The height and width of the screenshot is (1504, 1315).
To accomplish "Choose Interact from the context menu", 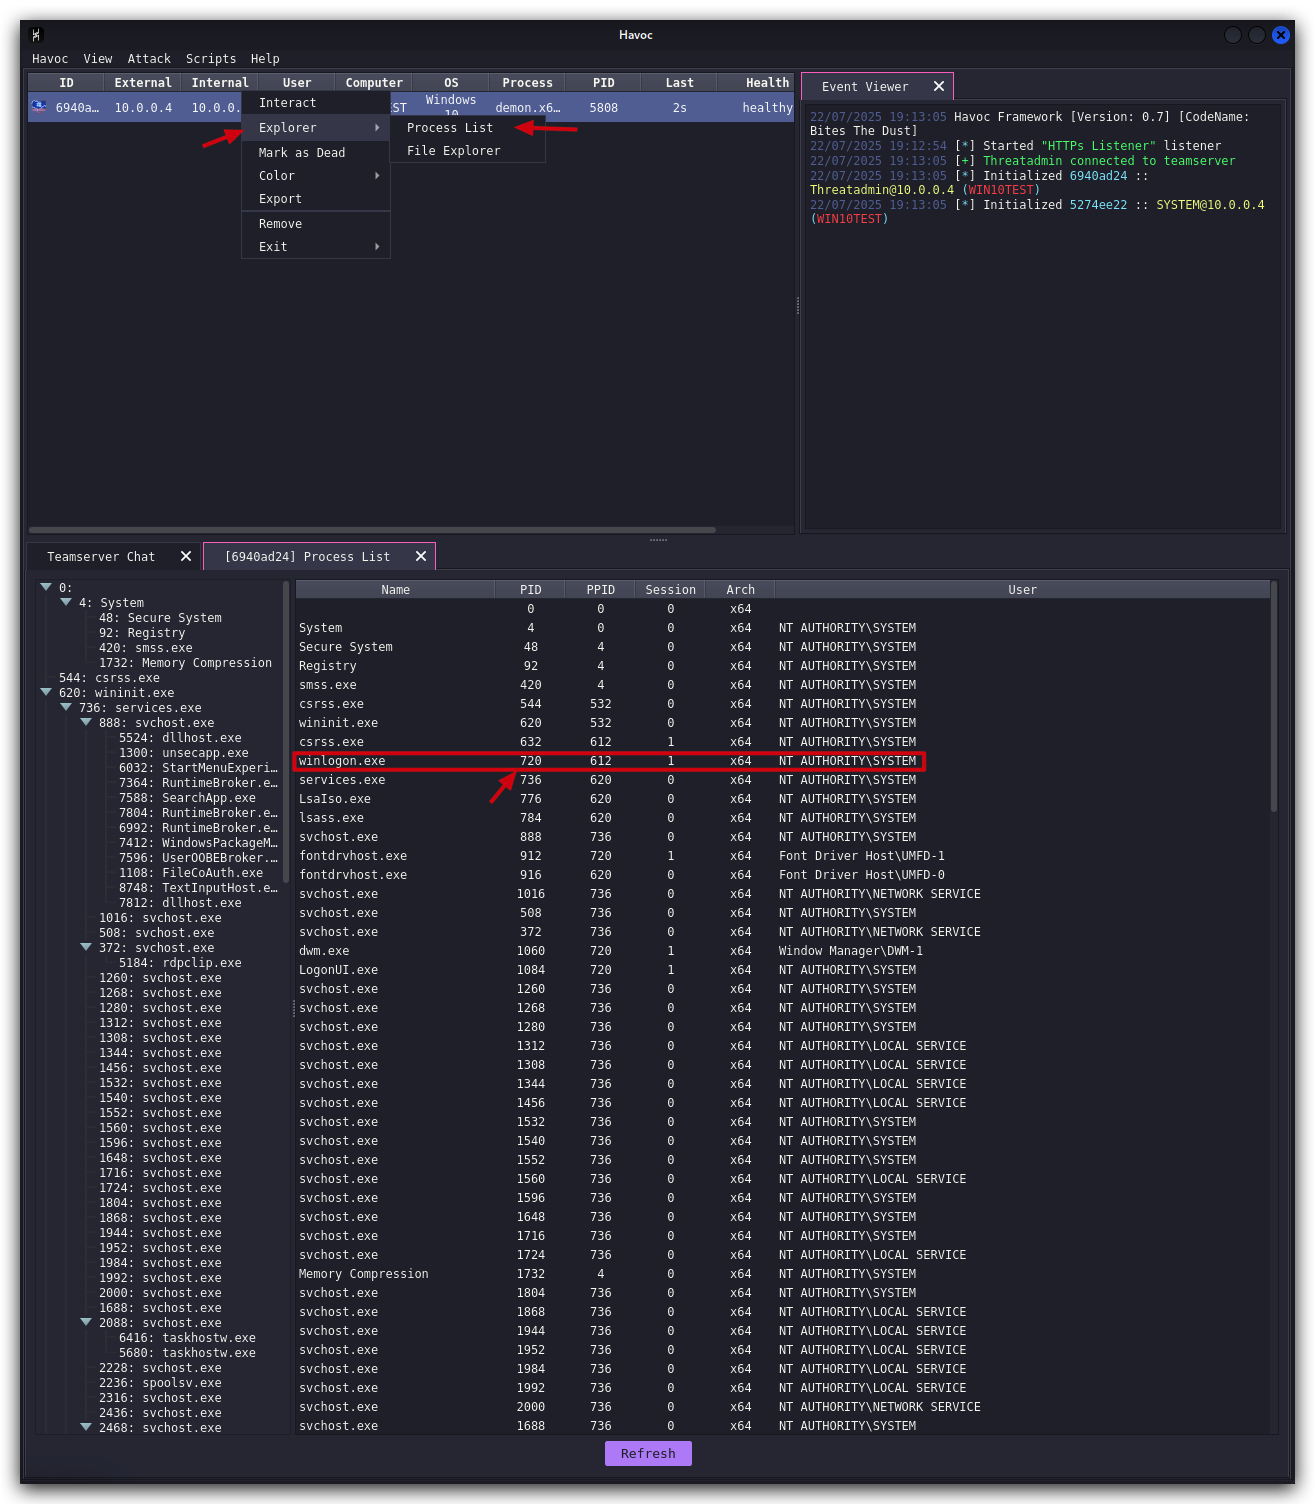I will [x=316, y=103].
